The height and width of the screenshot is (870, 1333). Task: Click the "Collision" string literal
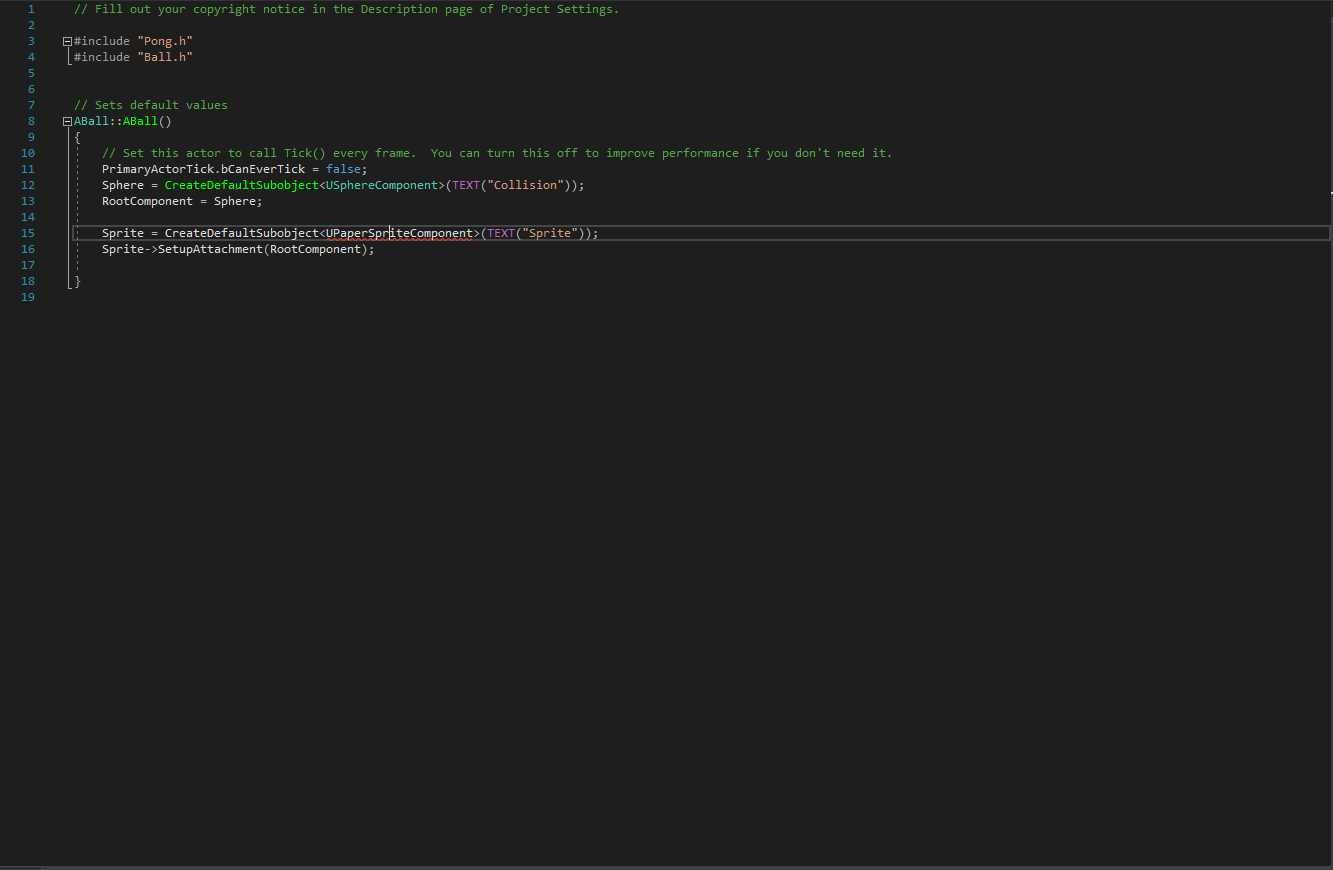tap(525, 185)
